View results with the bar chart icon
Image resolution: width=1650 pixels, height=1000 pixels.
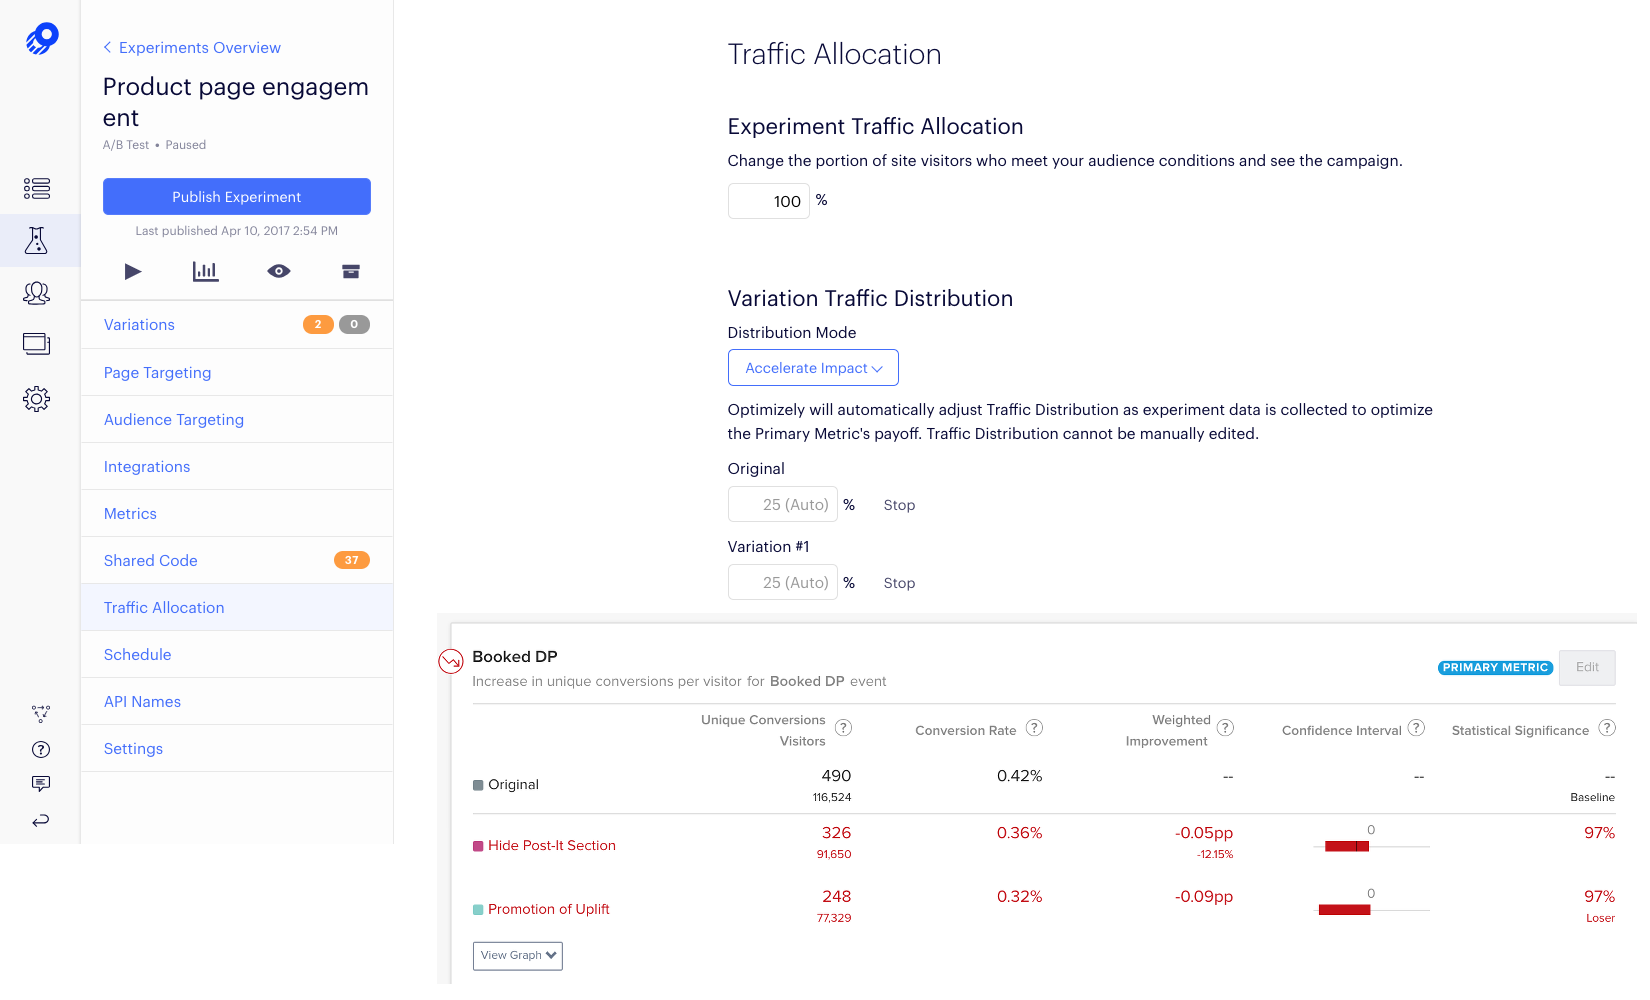205,271
